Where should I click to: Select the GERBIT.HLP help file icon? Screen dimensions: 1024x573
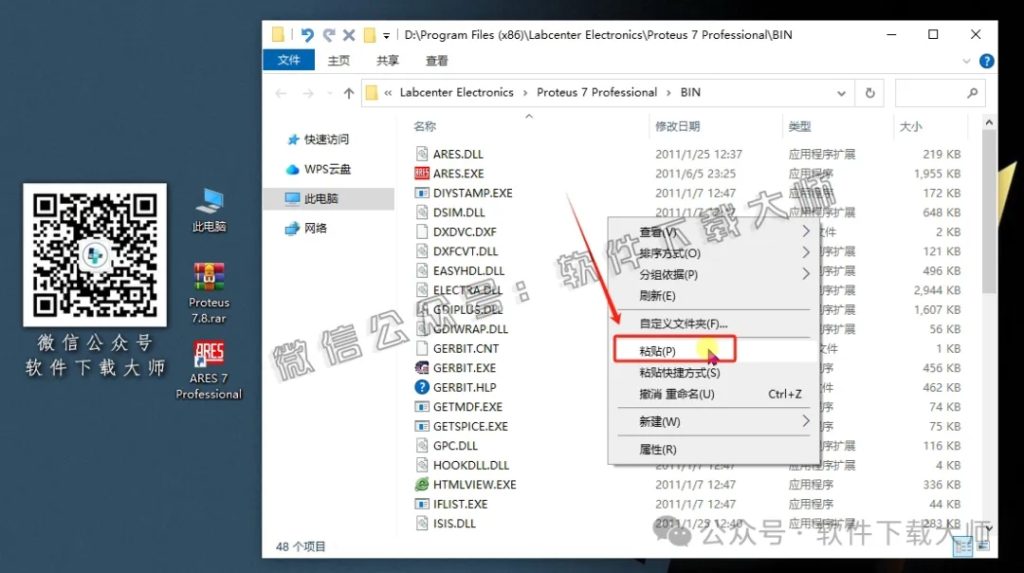(x=422, y=387)
